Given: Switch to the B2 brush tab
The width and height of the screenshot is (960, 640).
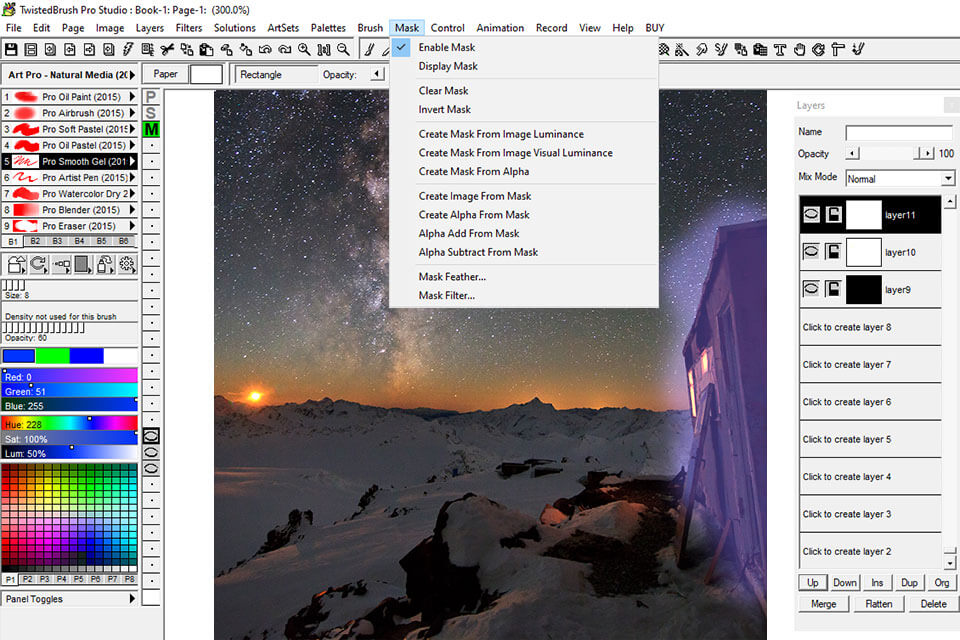Looking at the screenshot, I should [x=36, y=241].
